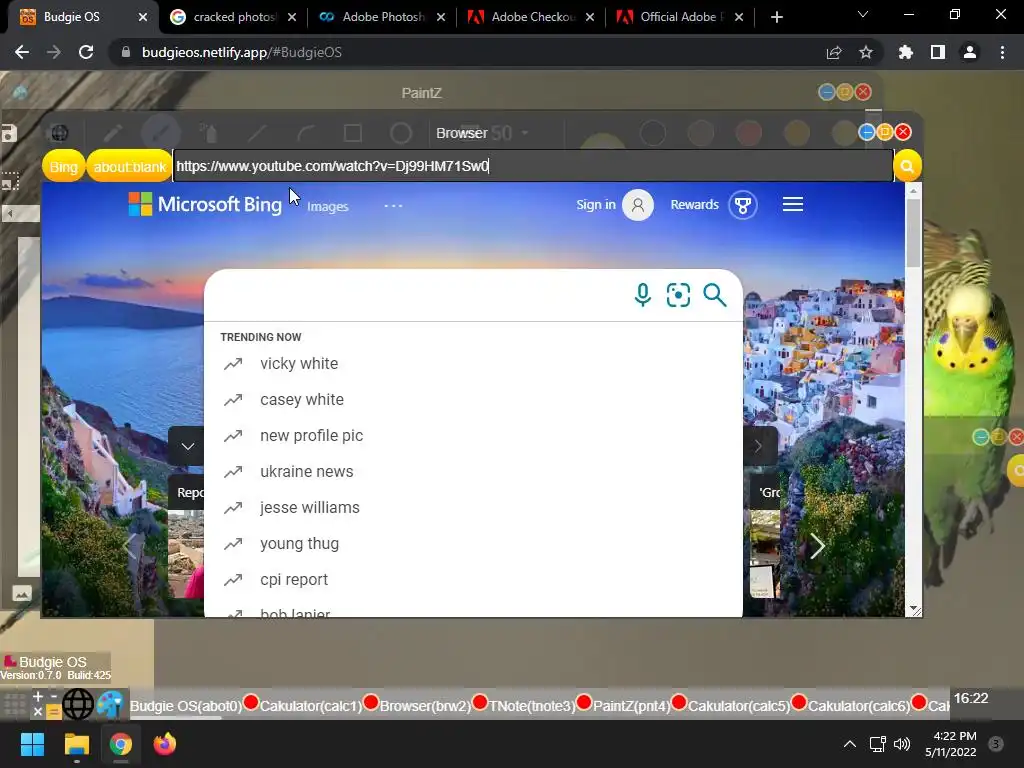This screenshot has height=768, width=1024.
Task: Open the Bing three-dots more menu
Action: (x=393, y=206)
